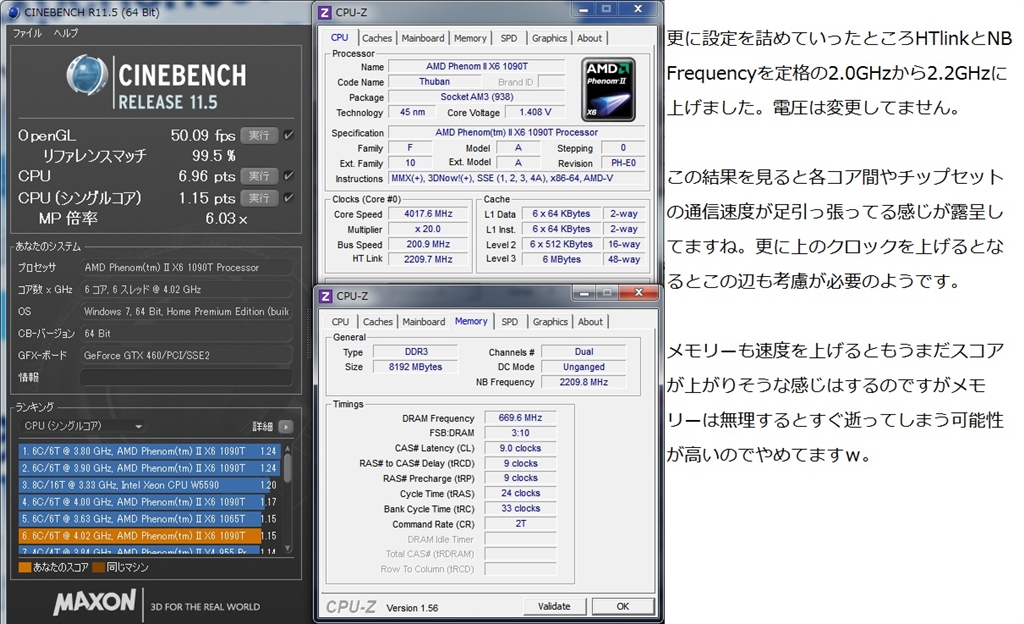
Task: Click the 情報 text input field
Action: click(186, 377)
